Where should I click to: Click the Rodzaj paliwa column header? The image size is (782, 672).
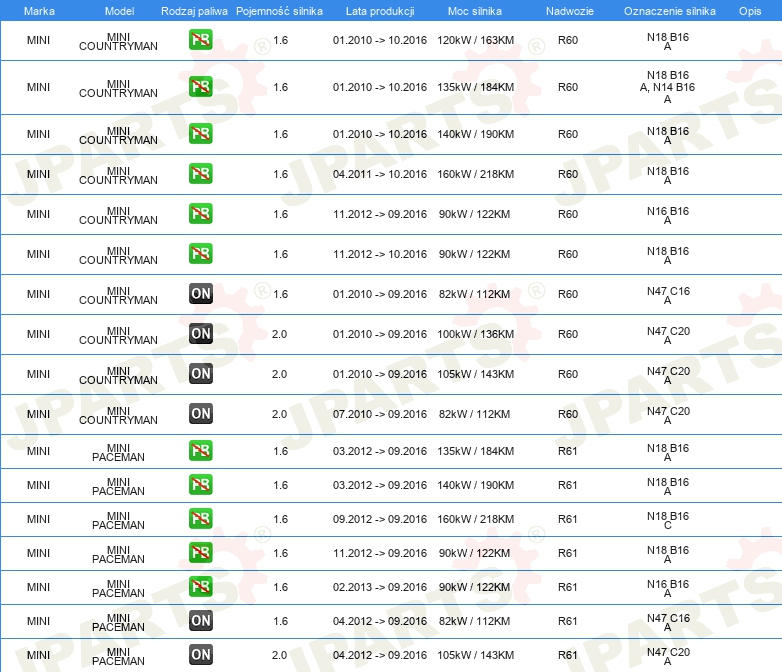click(194, 11)
